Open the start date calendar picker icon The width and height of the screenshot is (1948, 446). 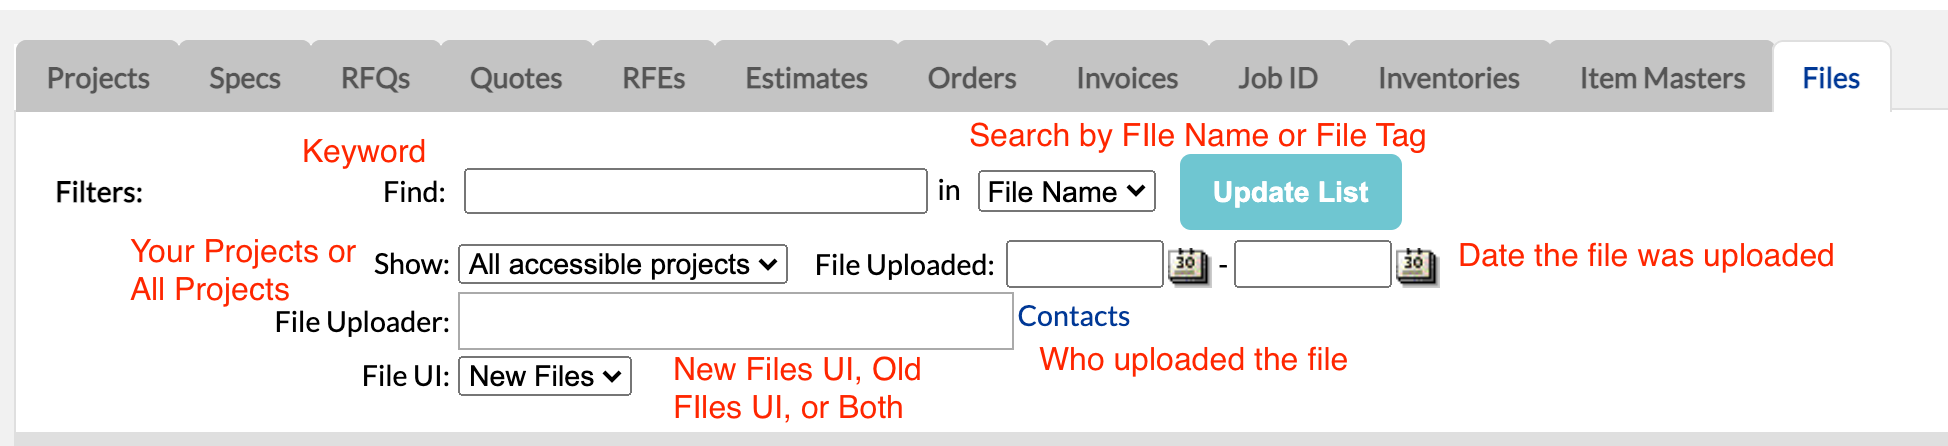[1189, 265]
